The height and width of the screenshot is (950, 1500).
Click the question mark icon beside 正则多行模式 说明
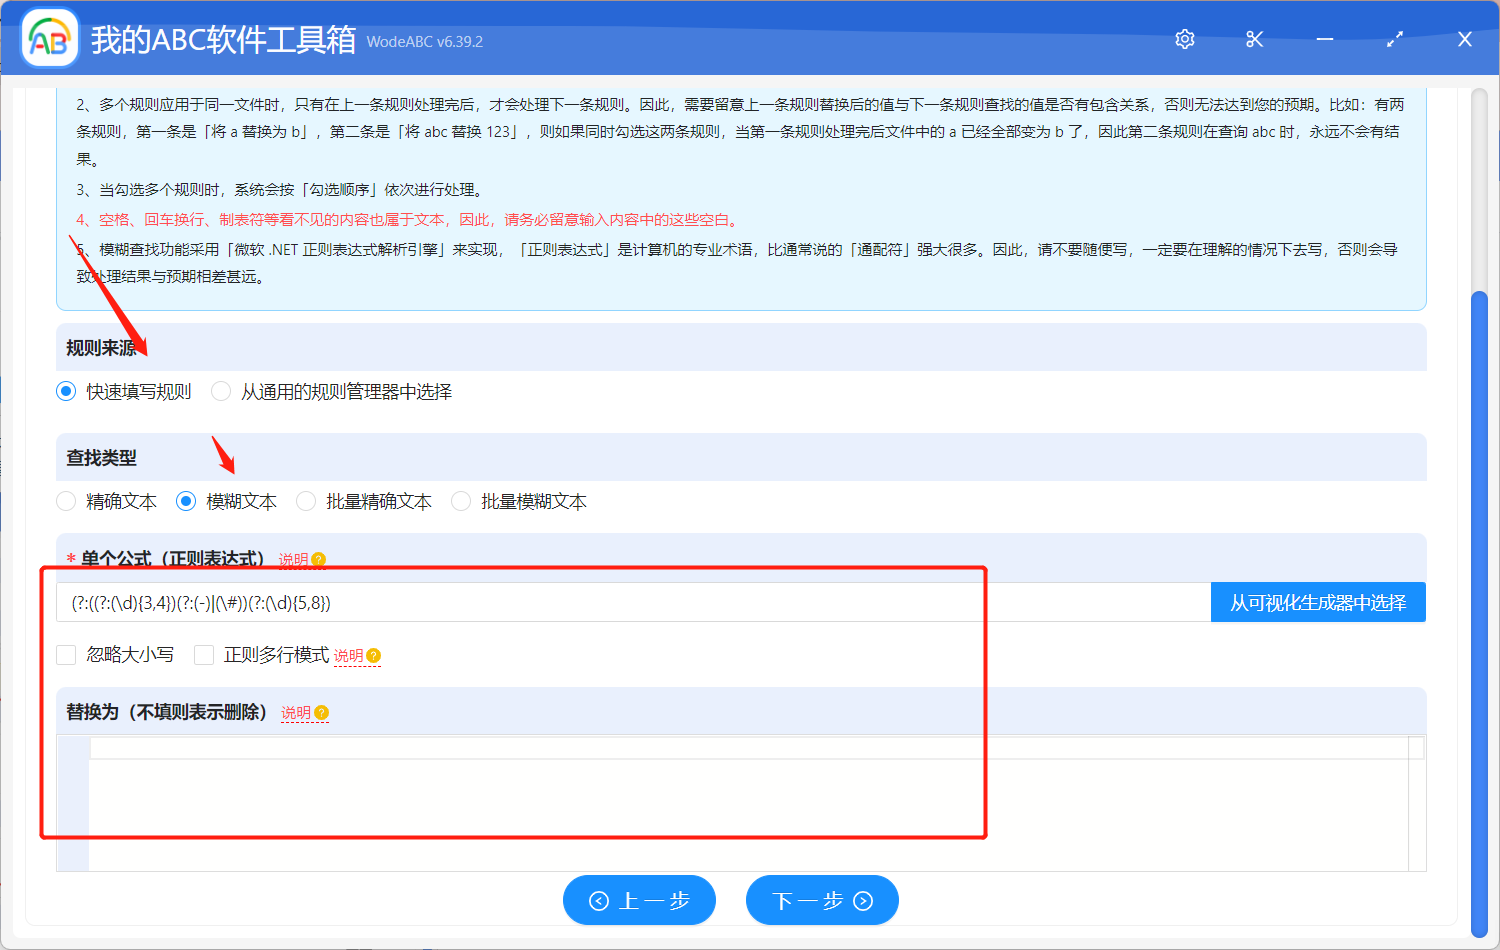pyautogui.click(x=372, y=655)
